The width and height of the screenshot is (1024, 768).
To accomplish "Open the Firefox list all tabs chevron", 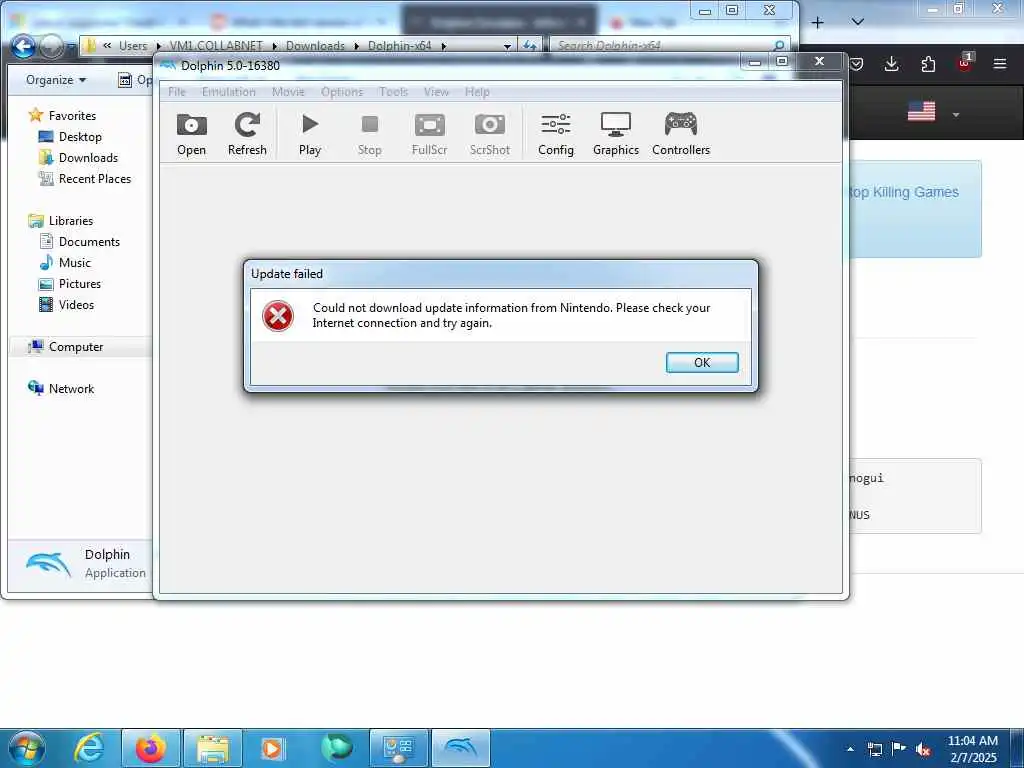I will [857, 22].
